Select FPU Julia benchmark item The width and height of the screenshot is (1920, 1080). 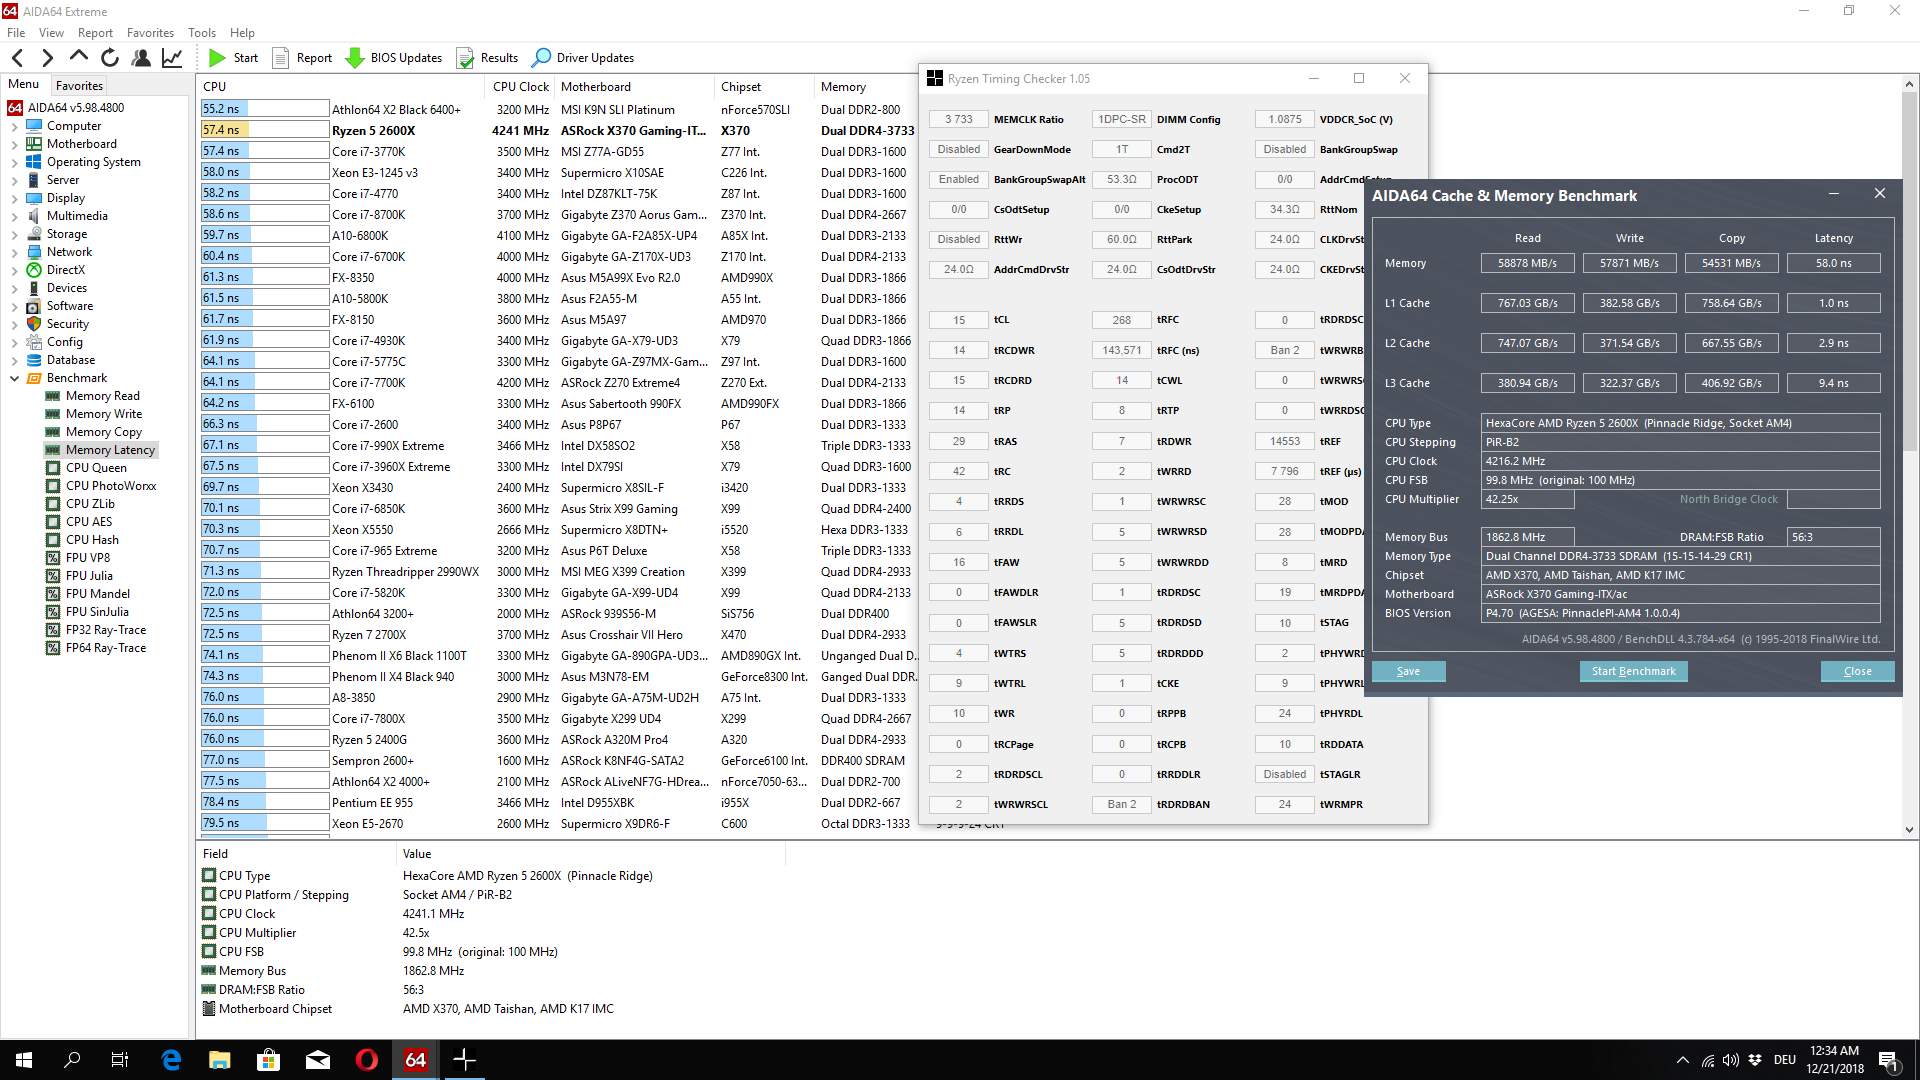tap(89, 576)
